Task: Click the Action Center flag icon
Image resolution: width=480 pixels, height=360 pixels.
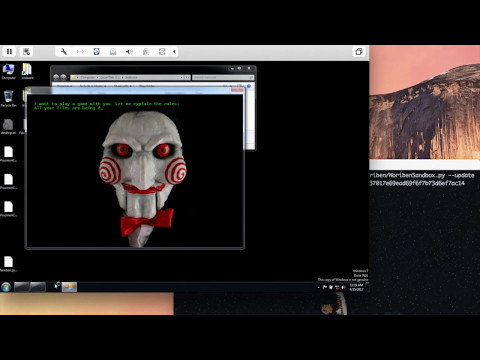Action: point(325,287)
